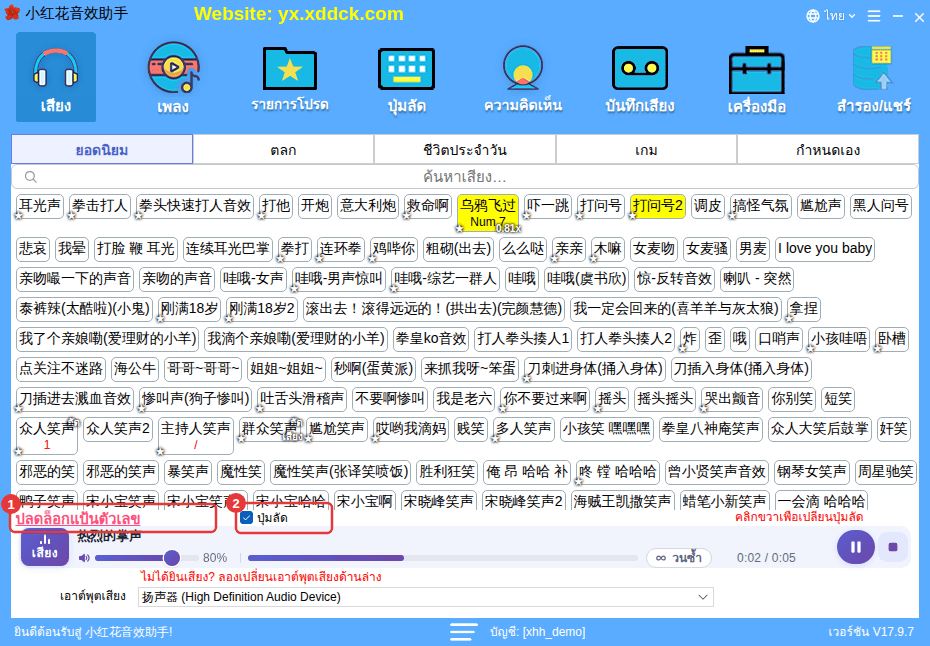Toggle the วนซ้ำ loop button
The image size is (930, 646).
(x=679, y=558)
